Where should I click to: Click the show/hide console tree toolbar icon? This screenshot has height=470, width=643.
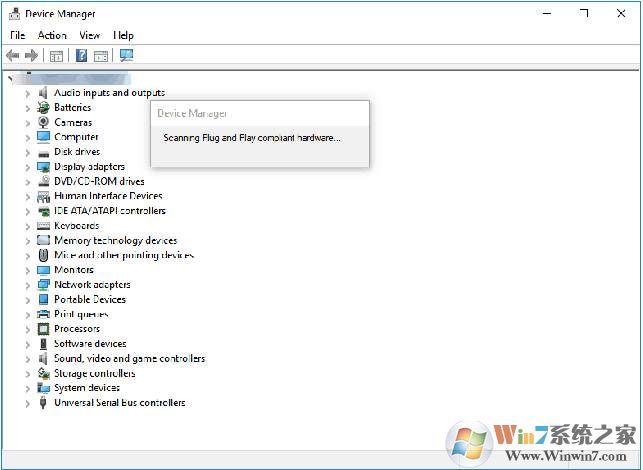pyautogui.click(x=56, y=56)
